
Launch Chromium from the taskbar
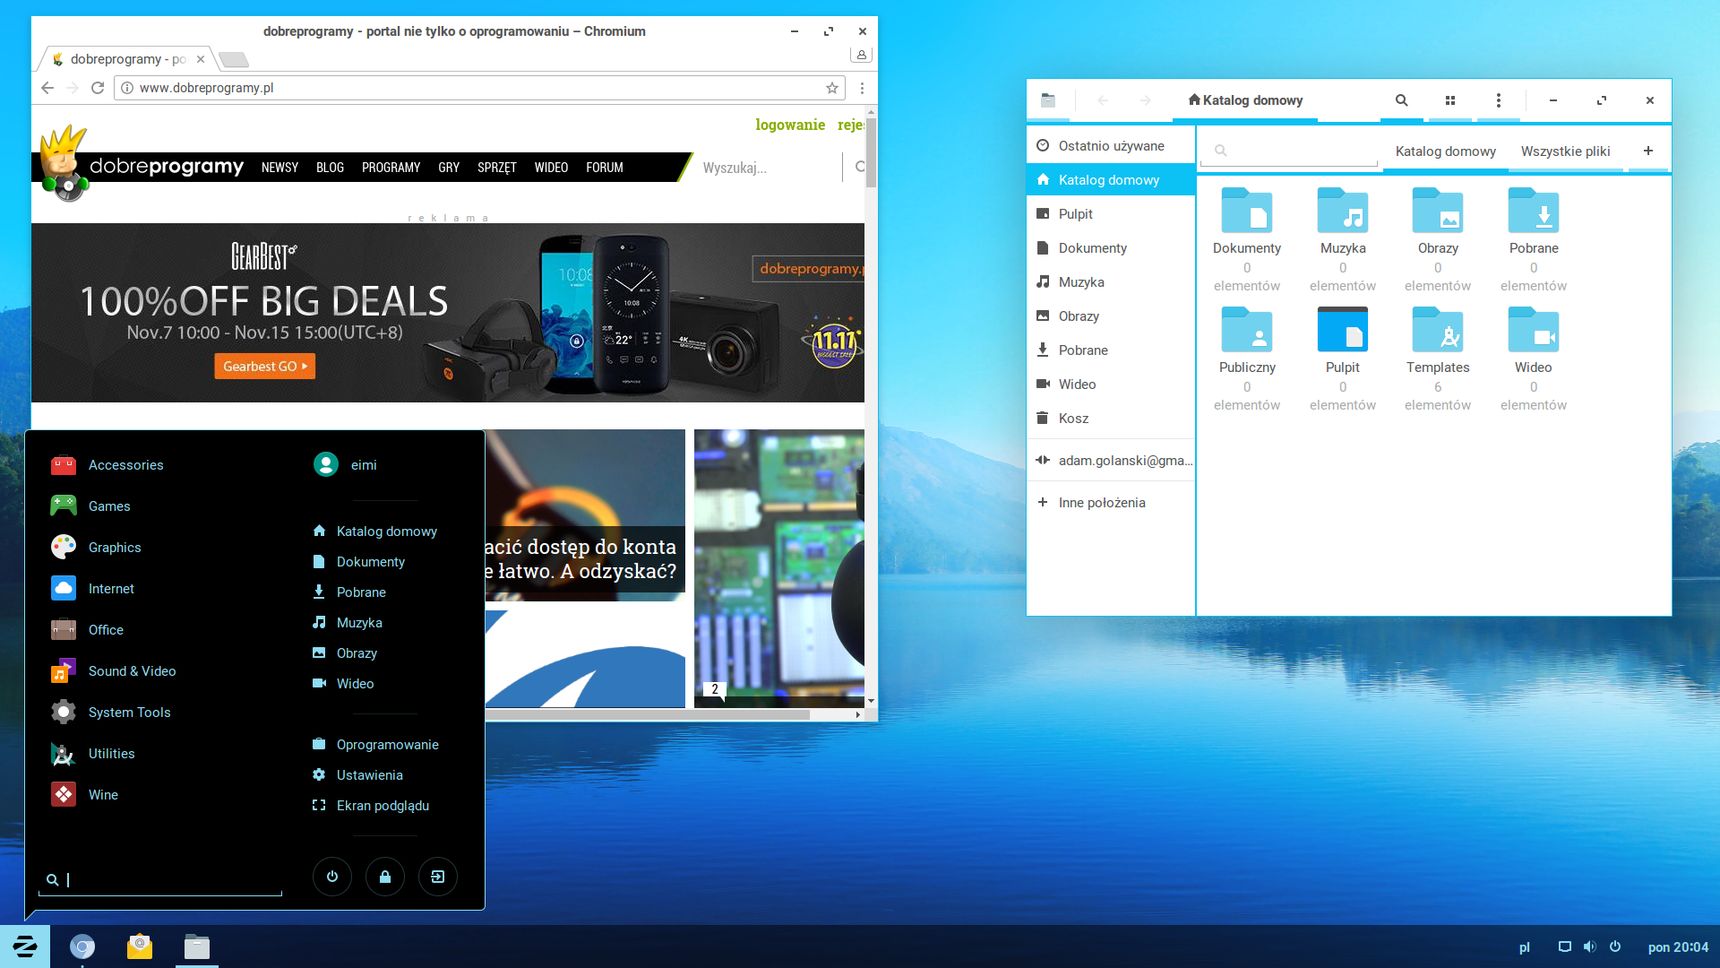82,946
